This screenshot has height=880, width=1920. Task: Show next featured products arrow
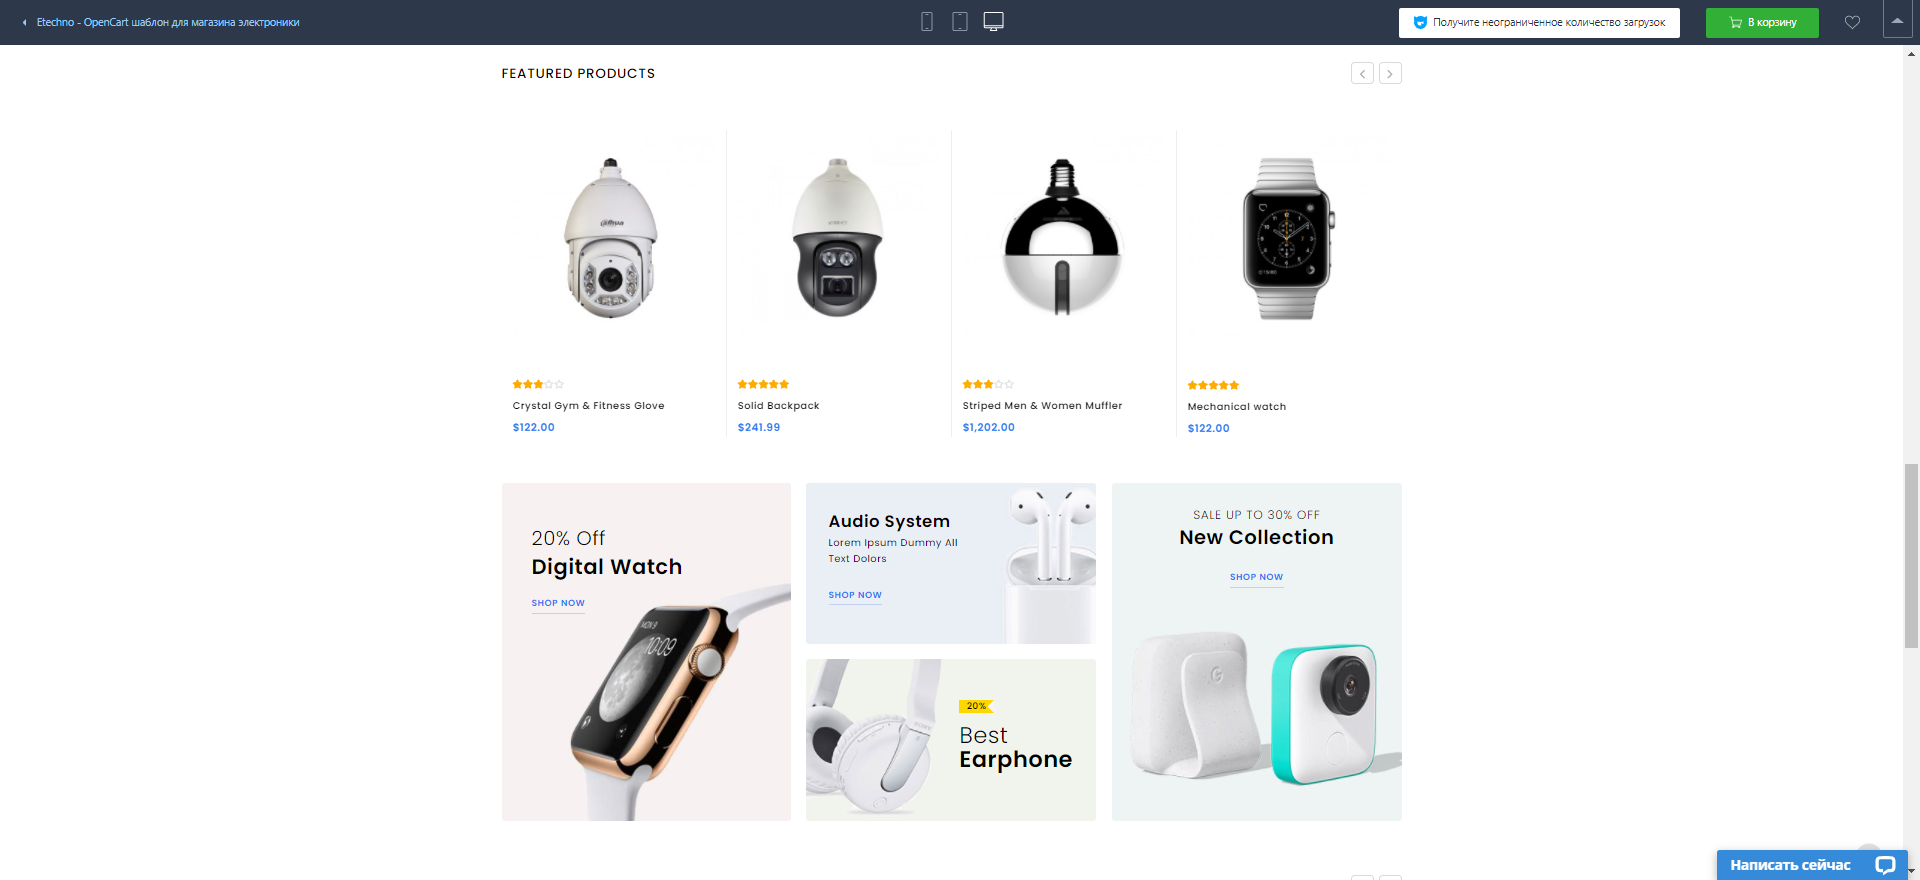[1390, 73]
